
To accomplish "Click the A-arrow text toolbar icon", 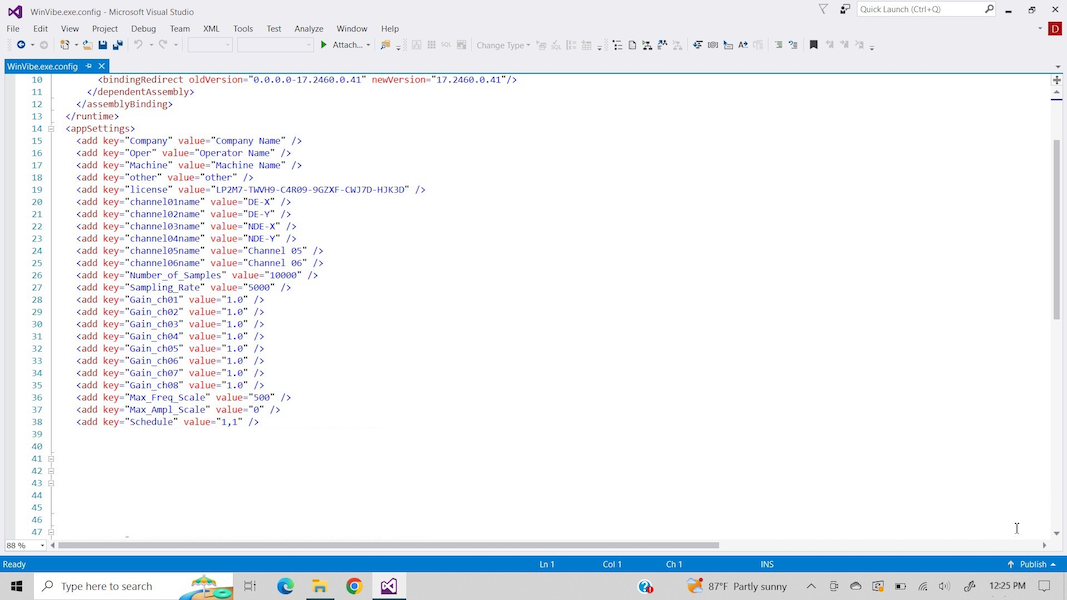I will 743,45.
